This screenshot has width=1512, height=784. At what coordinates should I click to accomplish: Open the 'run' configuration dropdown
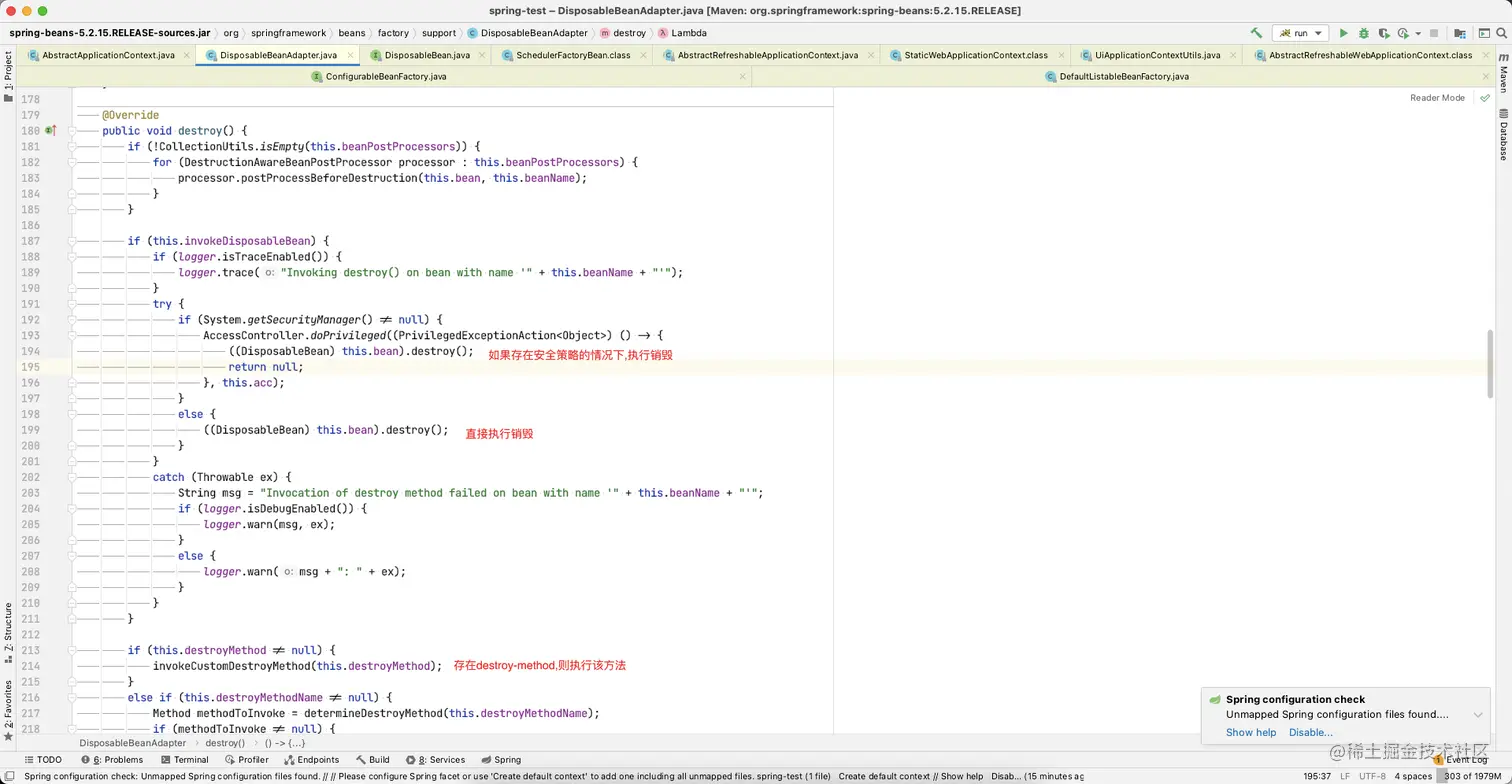(1300, 33)
